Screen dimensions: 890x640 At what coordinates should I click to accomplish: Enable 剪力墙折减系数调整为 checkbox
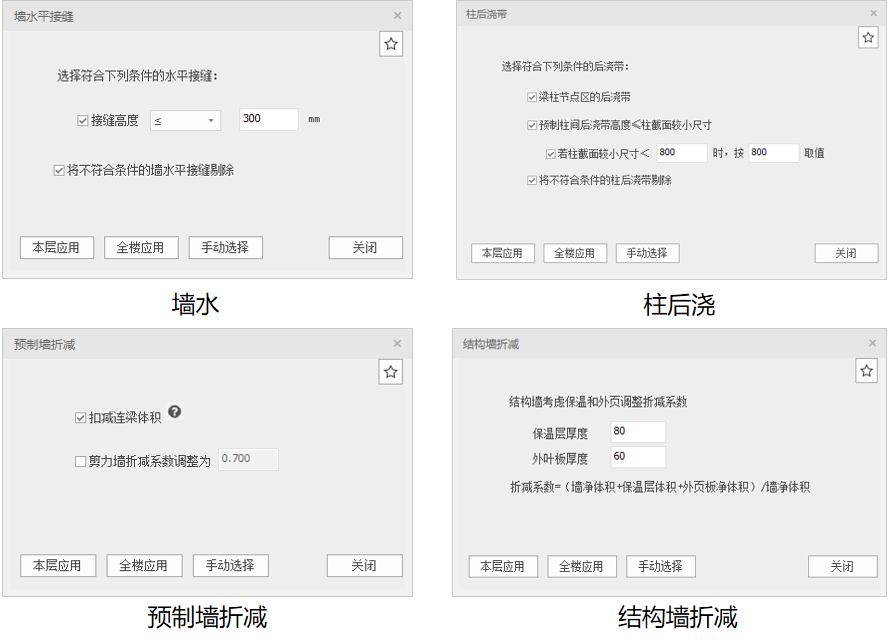(80, 462)
